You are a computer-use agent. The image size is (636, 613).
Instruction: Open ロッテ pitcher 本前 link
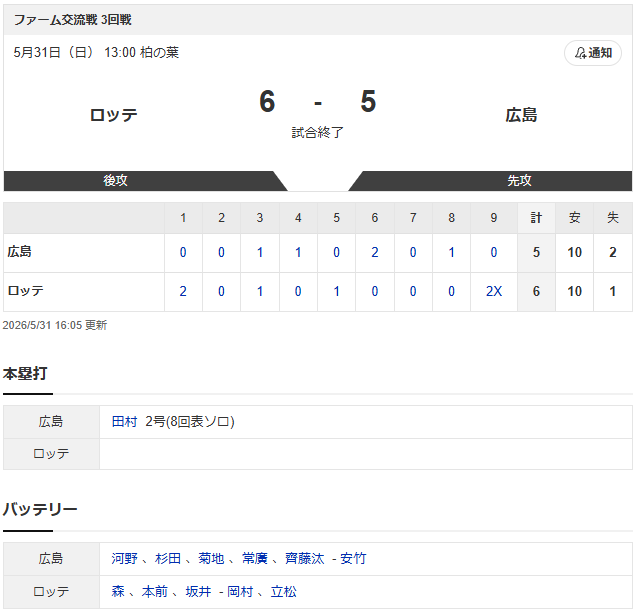[x=155, y=591]
